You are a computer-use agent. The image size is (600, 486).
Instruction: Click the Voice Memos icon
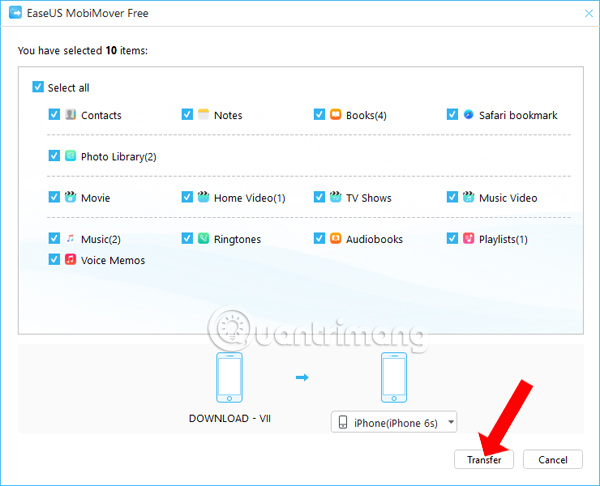click(x=70, y=259)
